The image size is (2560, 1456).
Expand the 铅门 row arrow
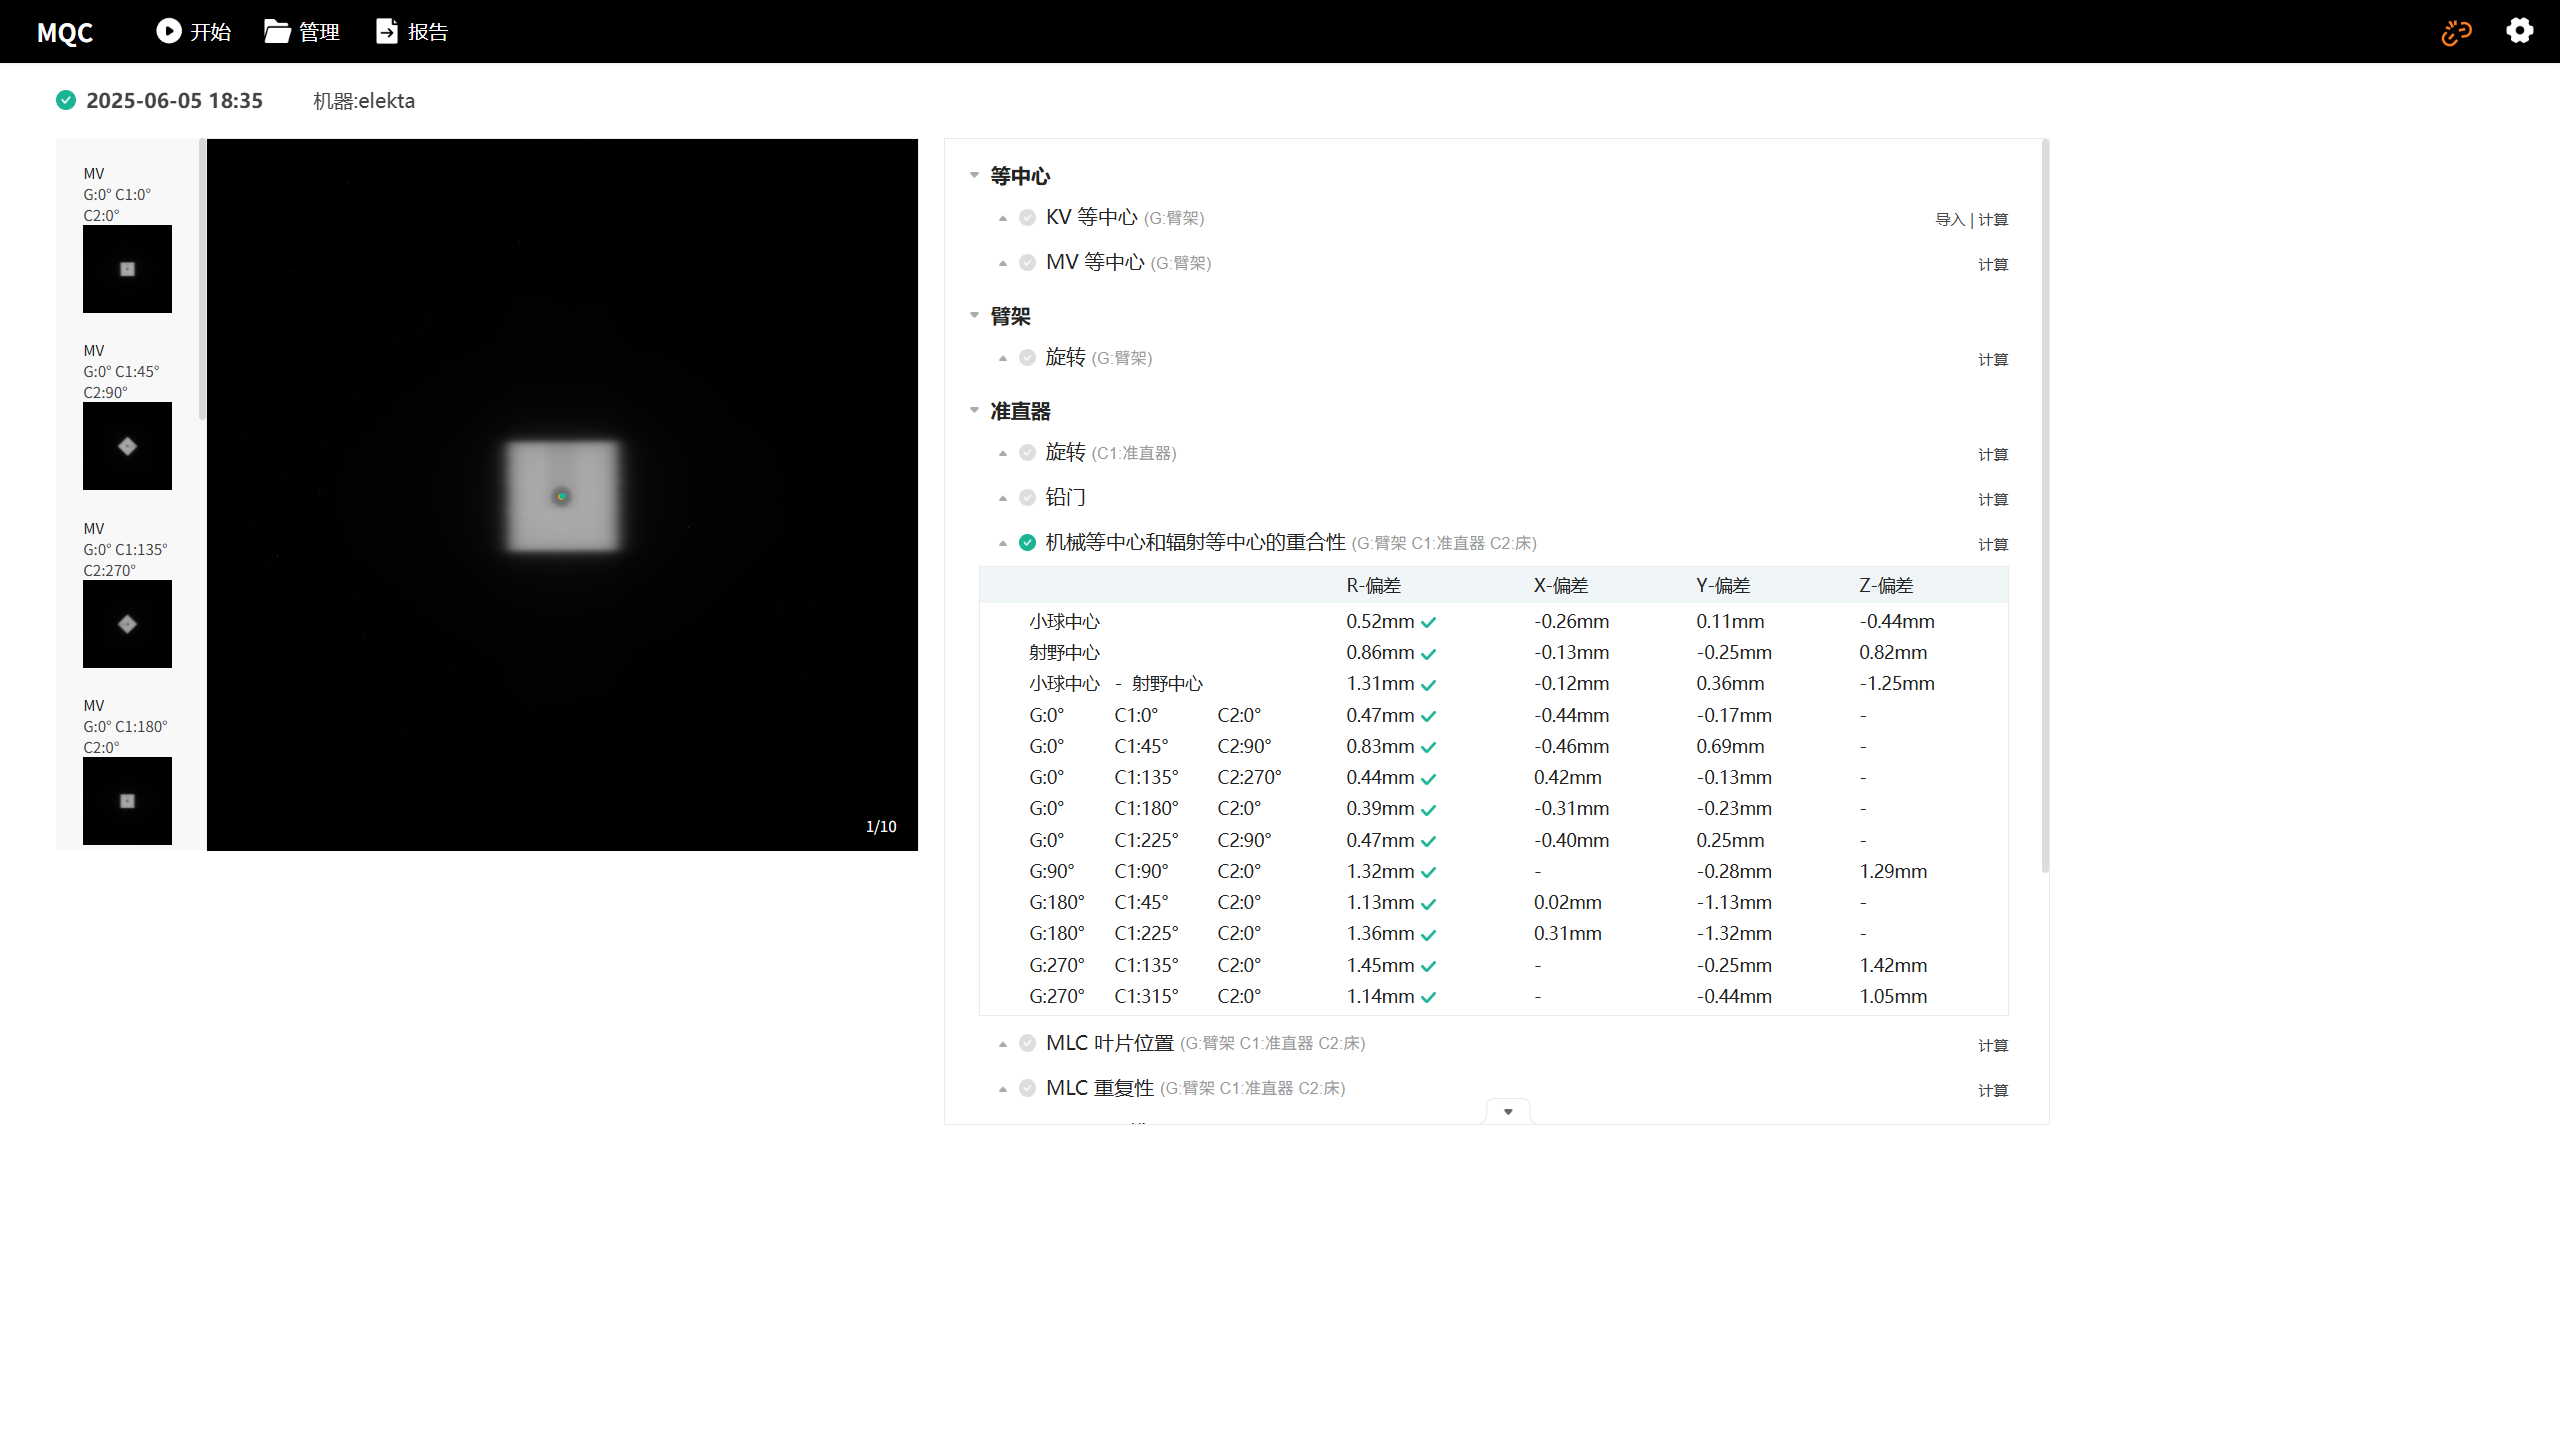click(1002, 498)
